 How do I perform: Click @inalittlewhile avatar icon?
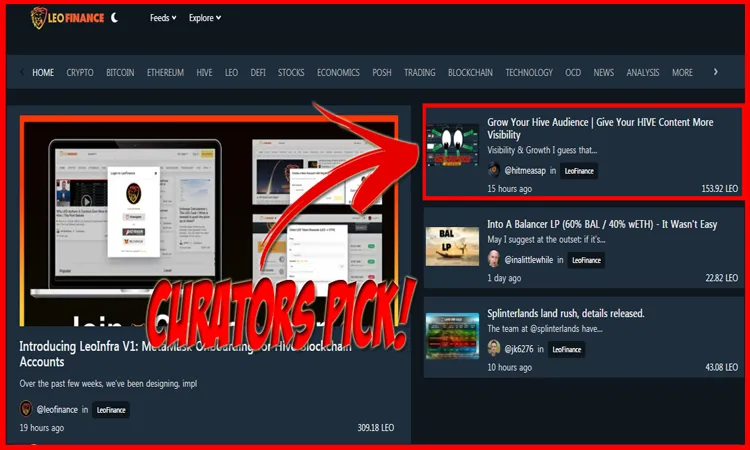[x=494, y=260]
